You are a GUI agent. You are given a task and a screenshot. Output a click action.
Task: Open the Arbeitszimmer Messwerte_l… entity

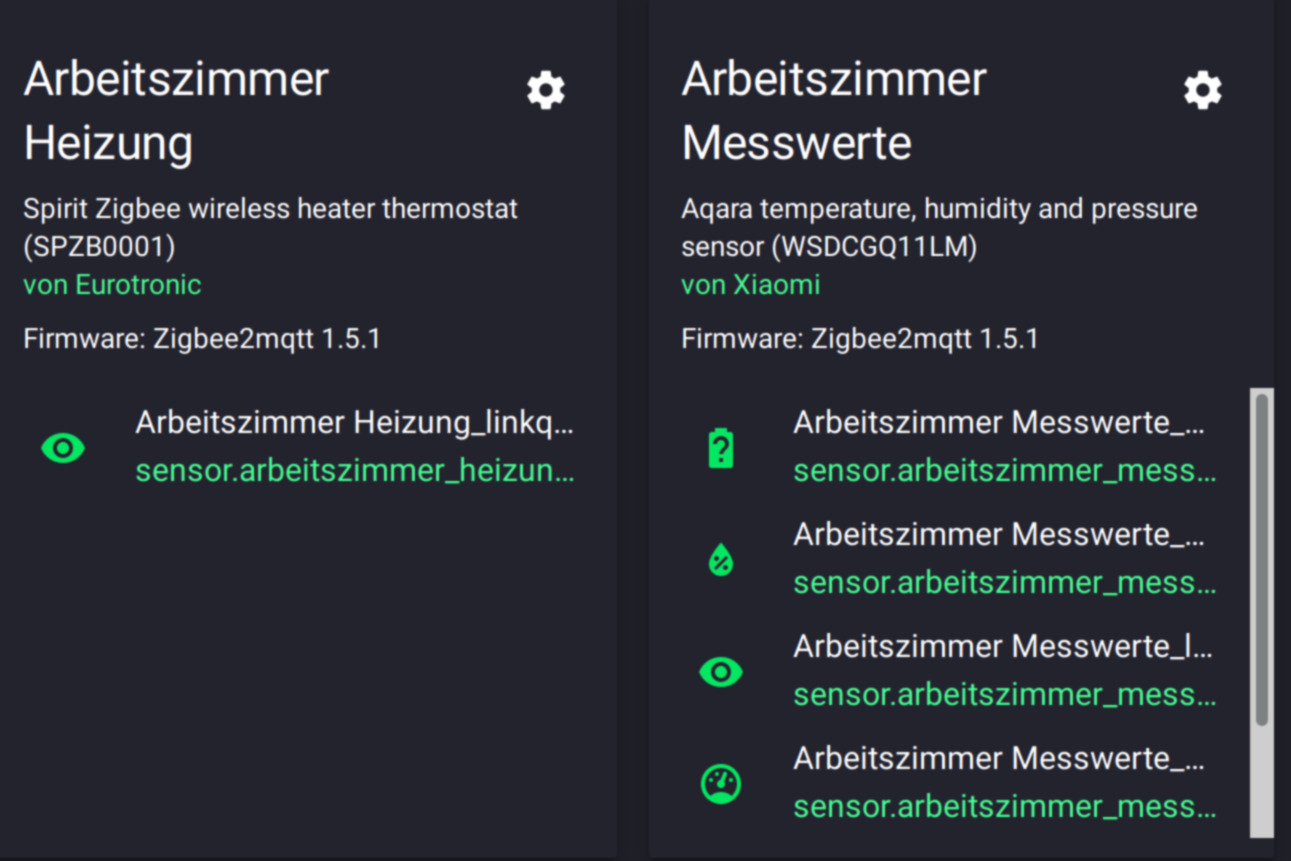(x=1002, y=647)
